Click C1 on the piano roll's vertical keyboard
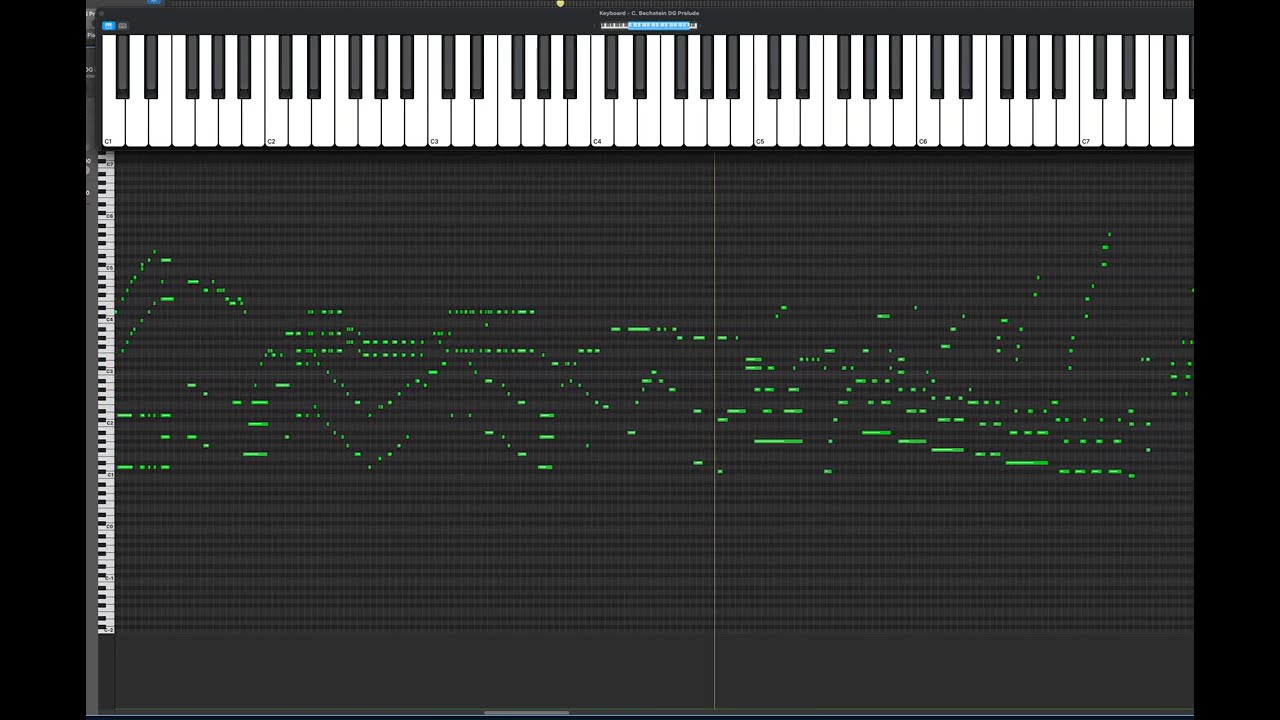Viewport: 1280px width, 720px height. pos(107,475)
